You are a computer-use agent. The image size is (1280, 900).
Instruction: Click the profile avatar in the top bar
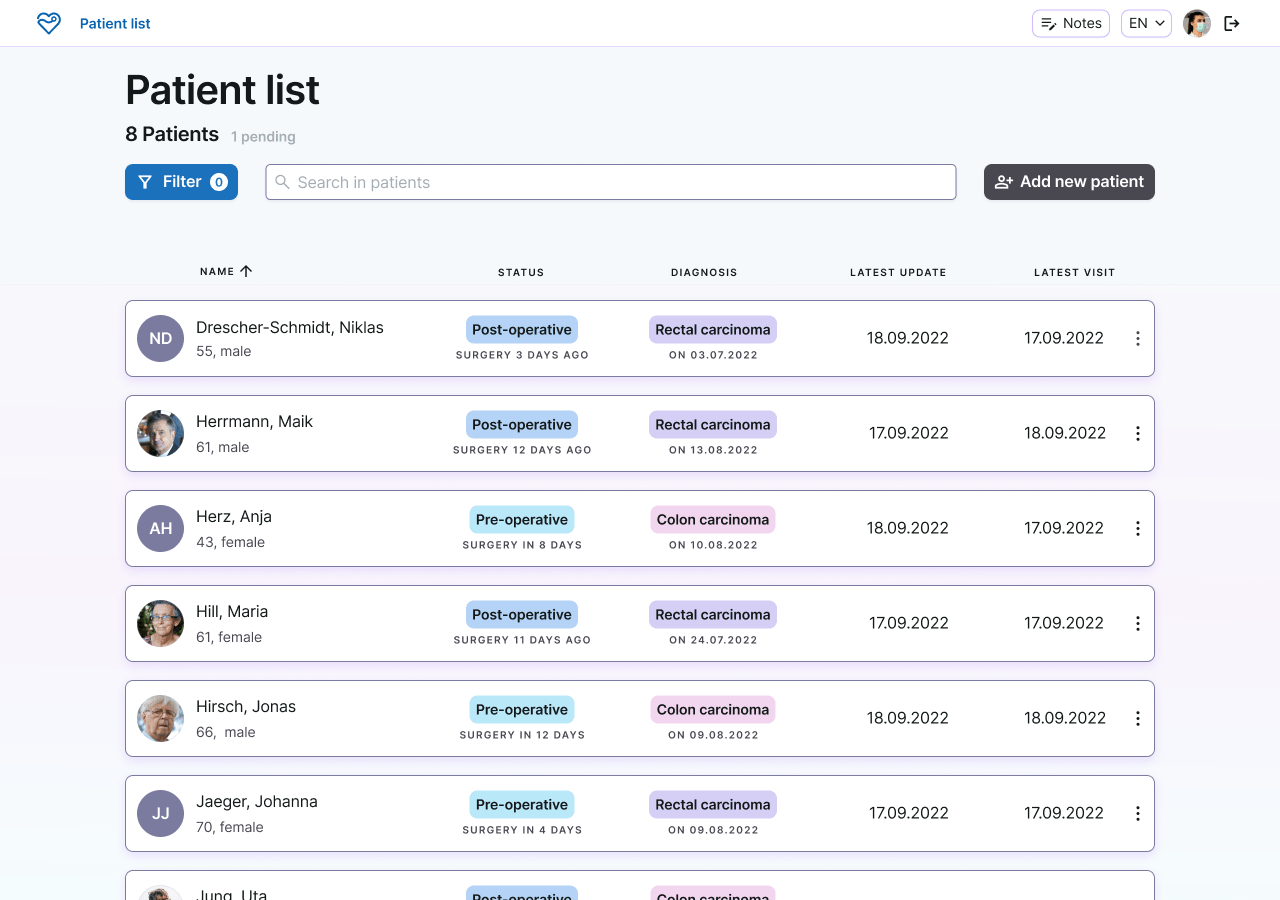tap(1196, 23)
